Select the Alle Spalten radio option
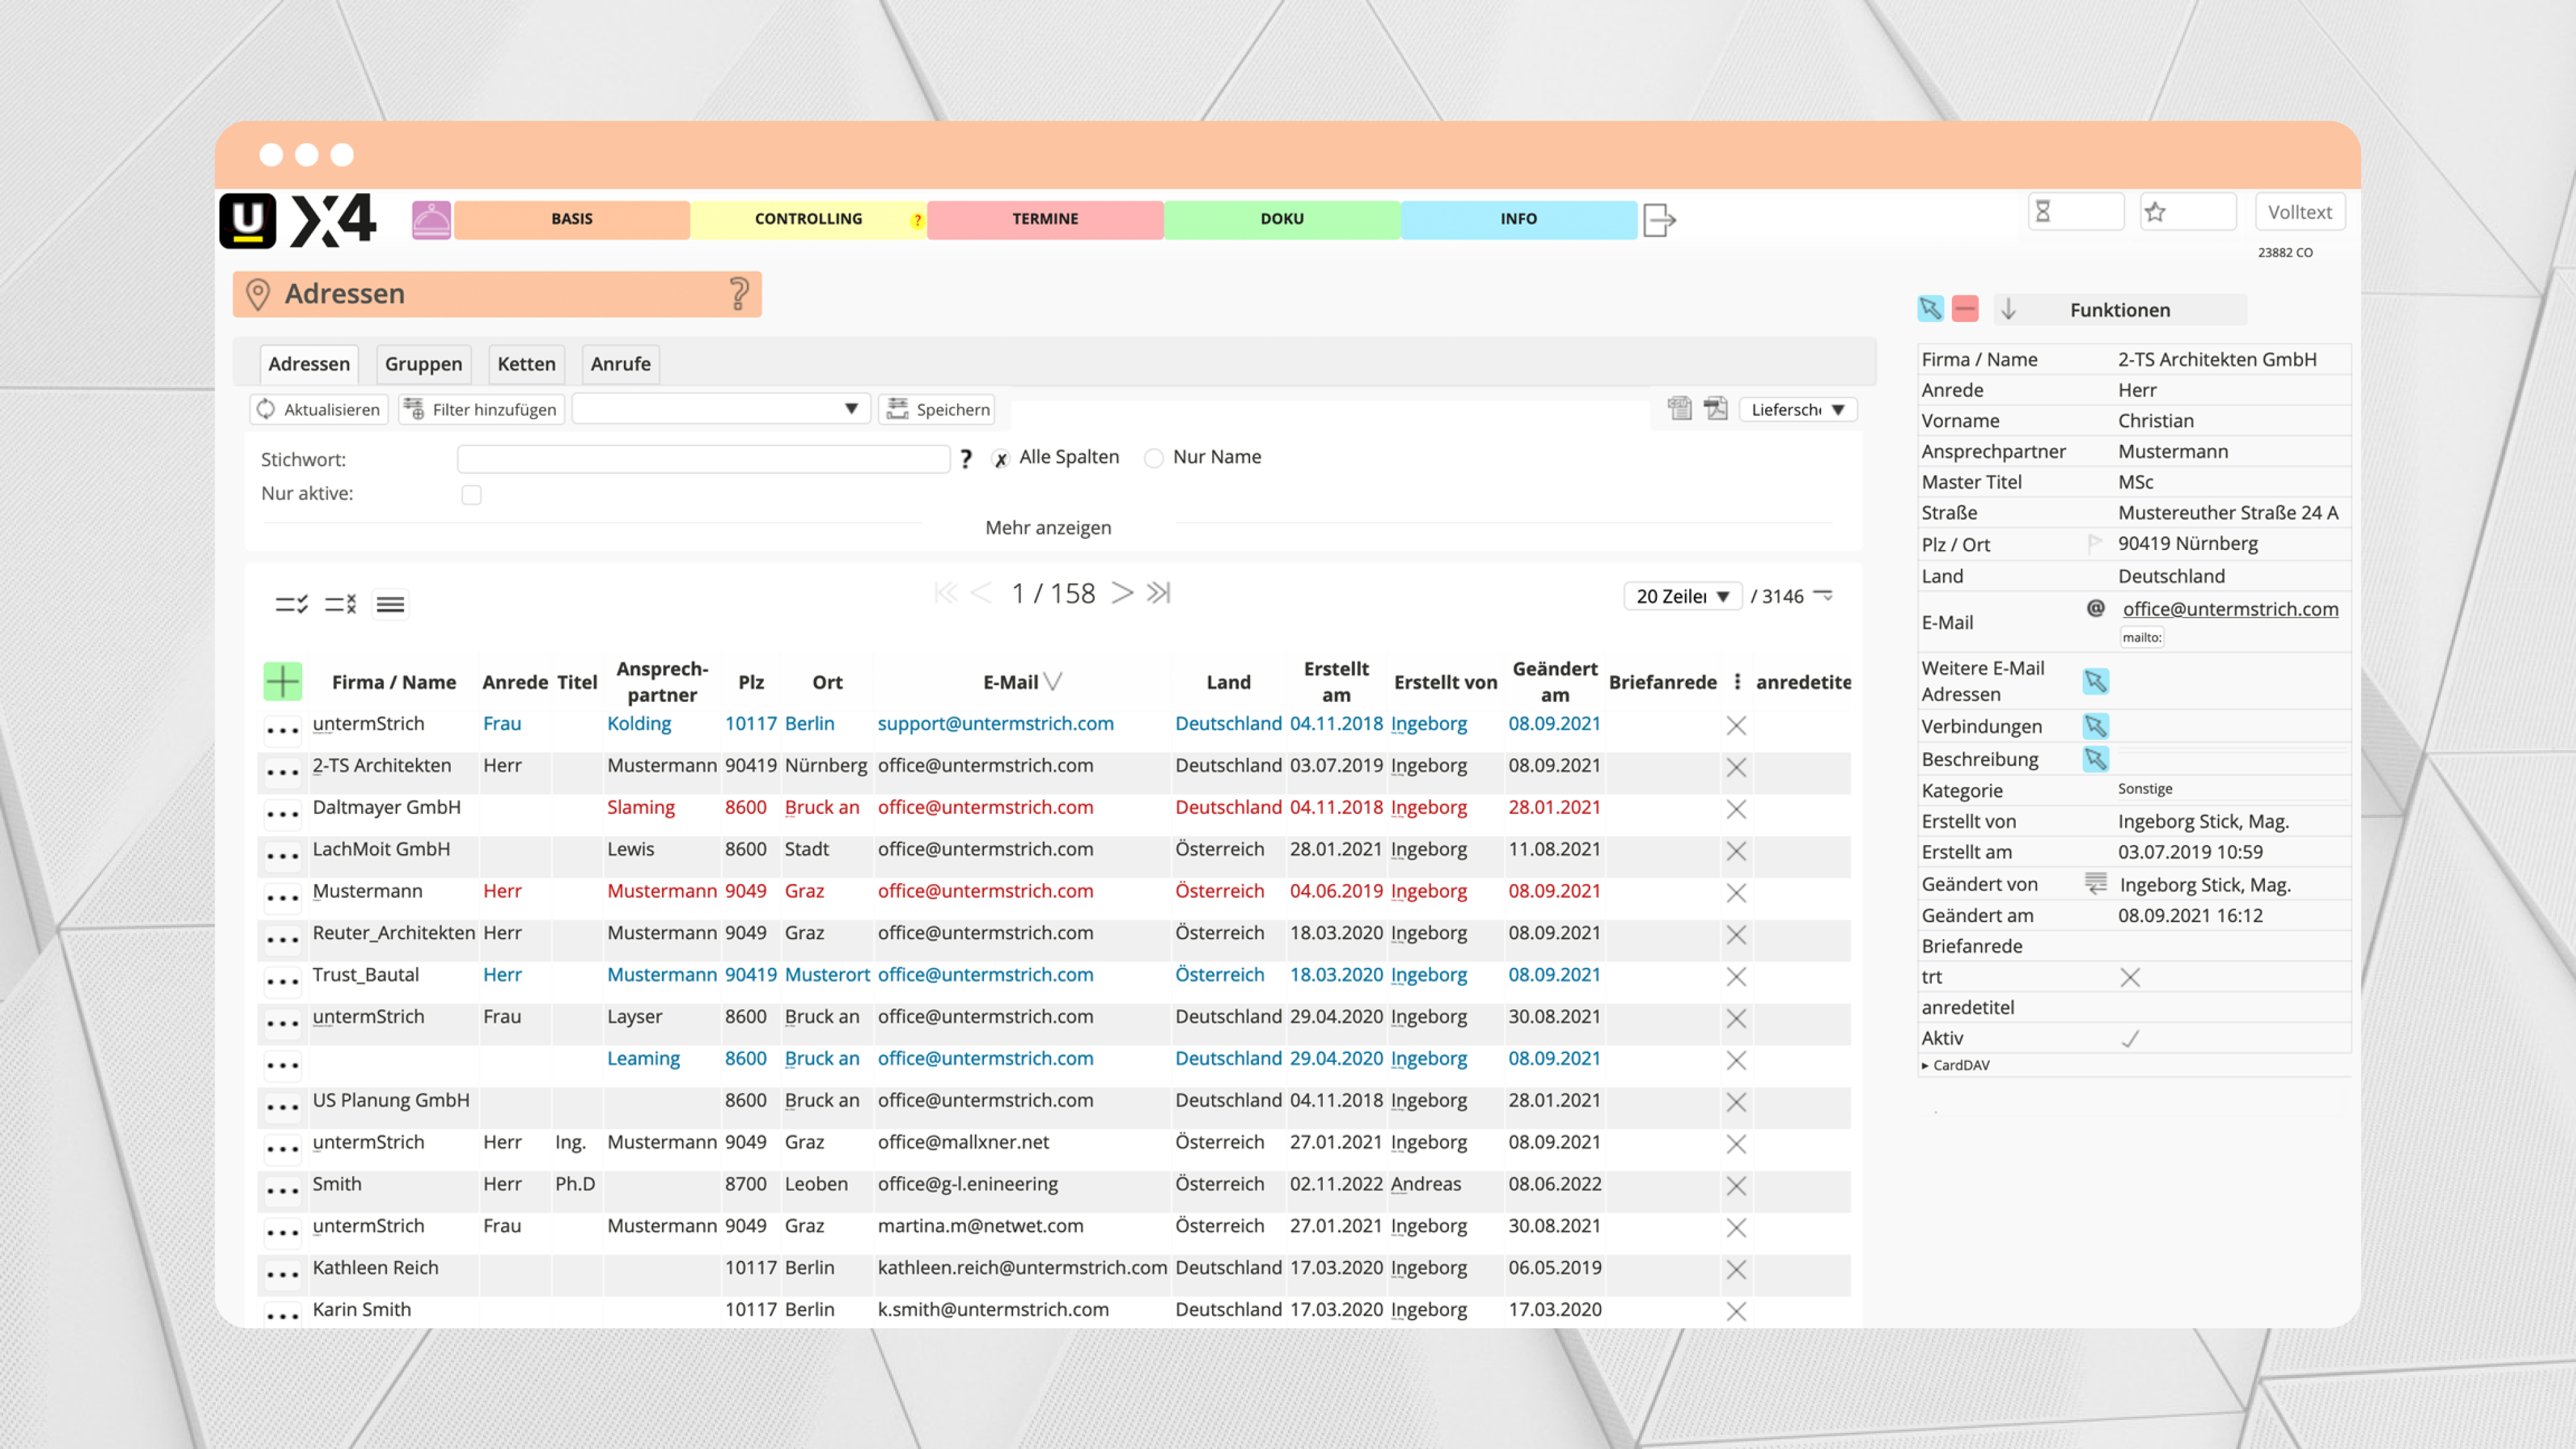2576x1449 pixels. tap(1000, 458)
